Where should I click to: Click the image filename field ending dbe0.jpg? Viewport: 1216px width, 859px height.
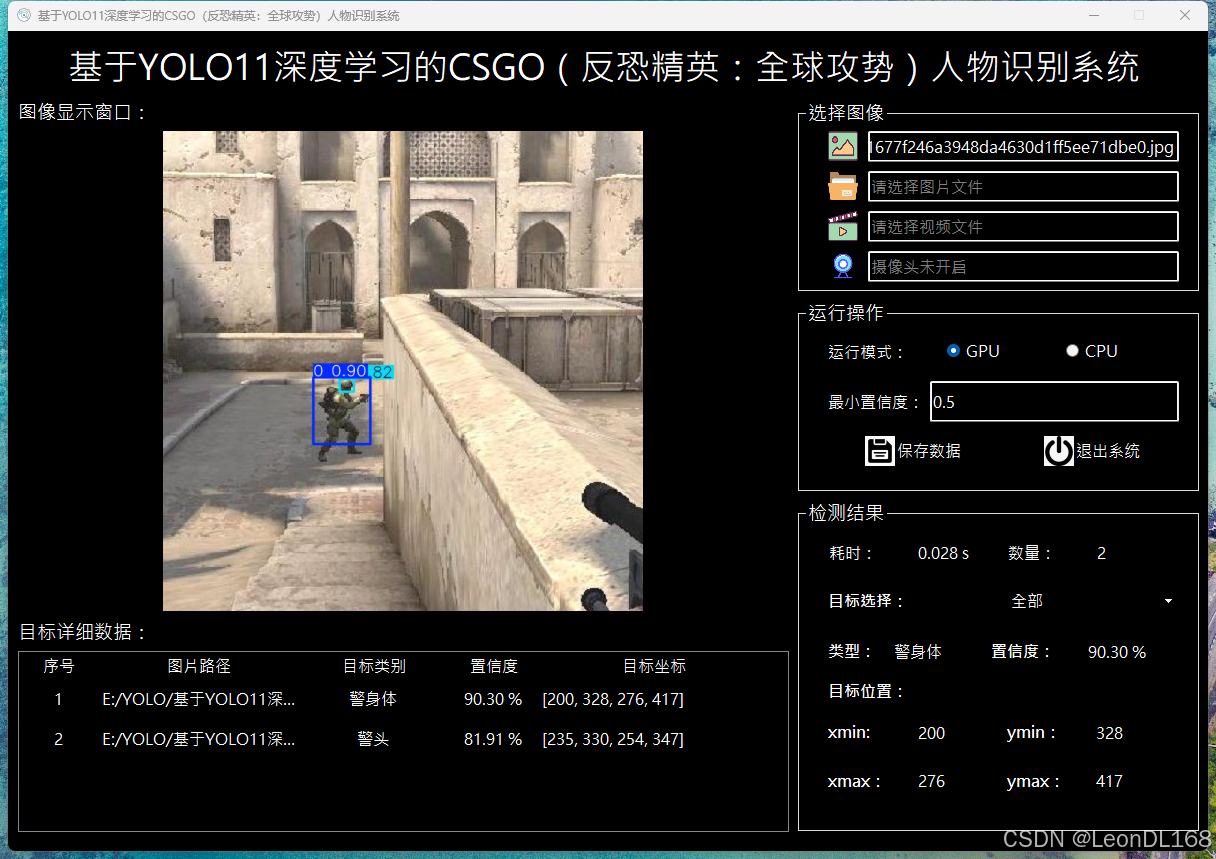pos(1023,147)
